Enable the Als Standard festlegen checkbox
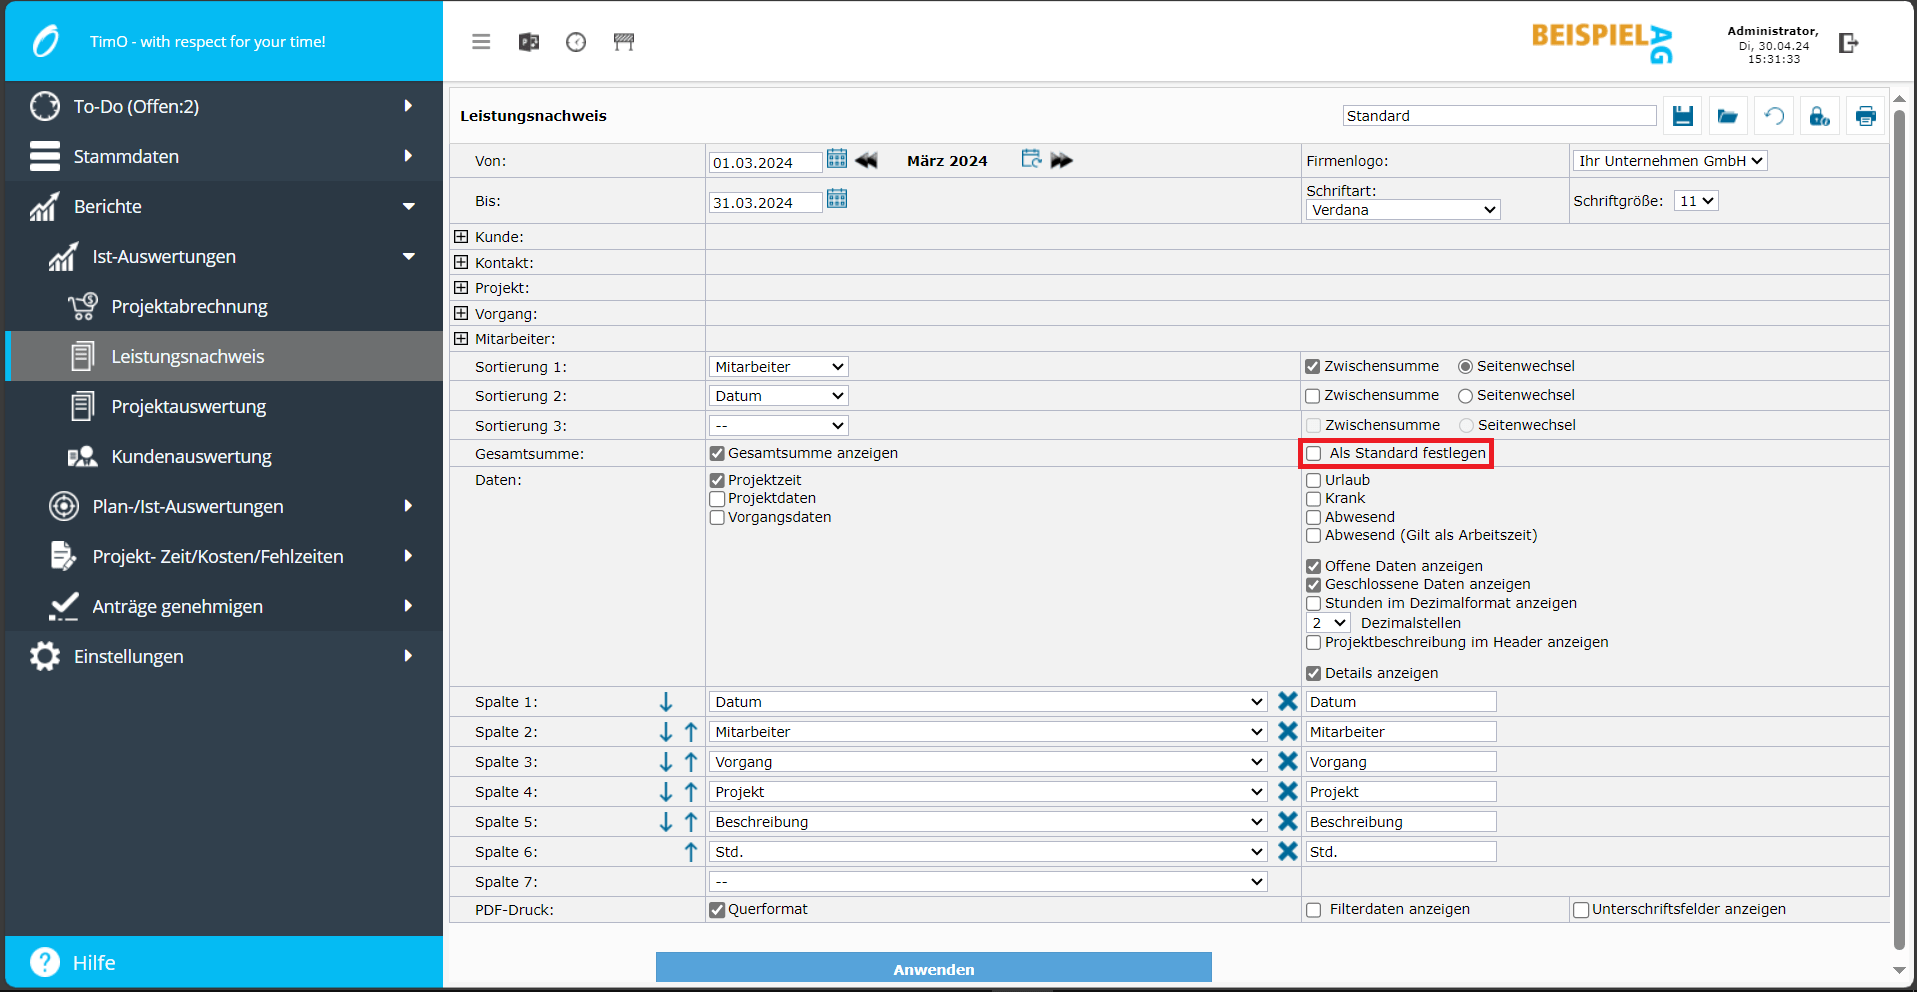Screen dimensions: 1917x992 coord(1314,454)
